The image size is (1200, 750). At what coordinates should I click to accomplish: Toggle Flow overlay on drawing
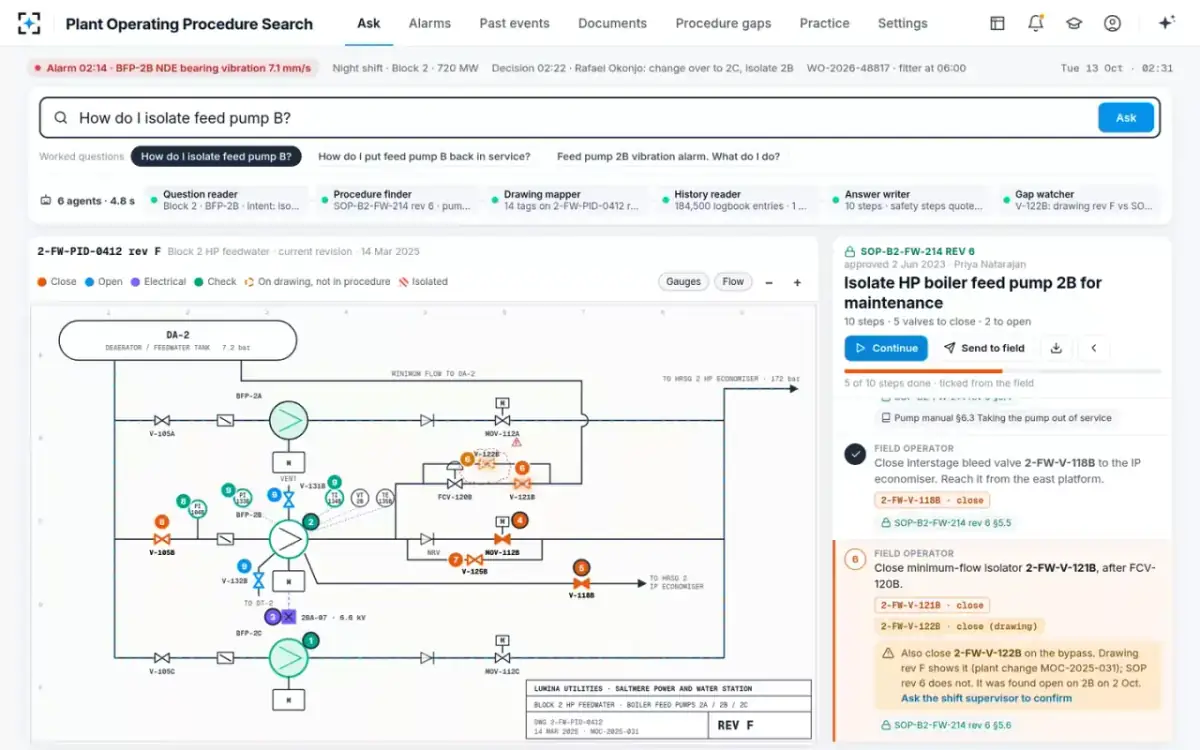733,282
